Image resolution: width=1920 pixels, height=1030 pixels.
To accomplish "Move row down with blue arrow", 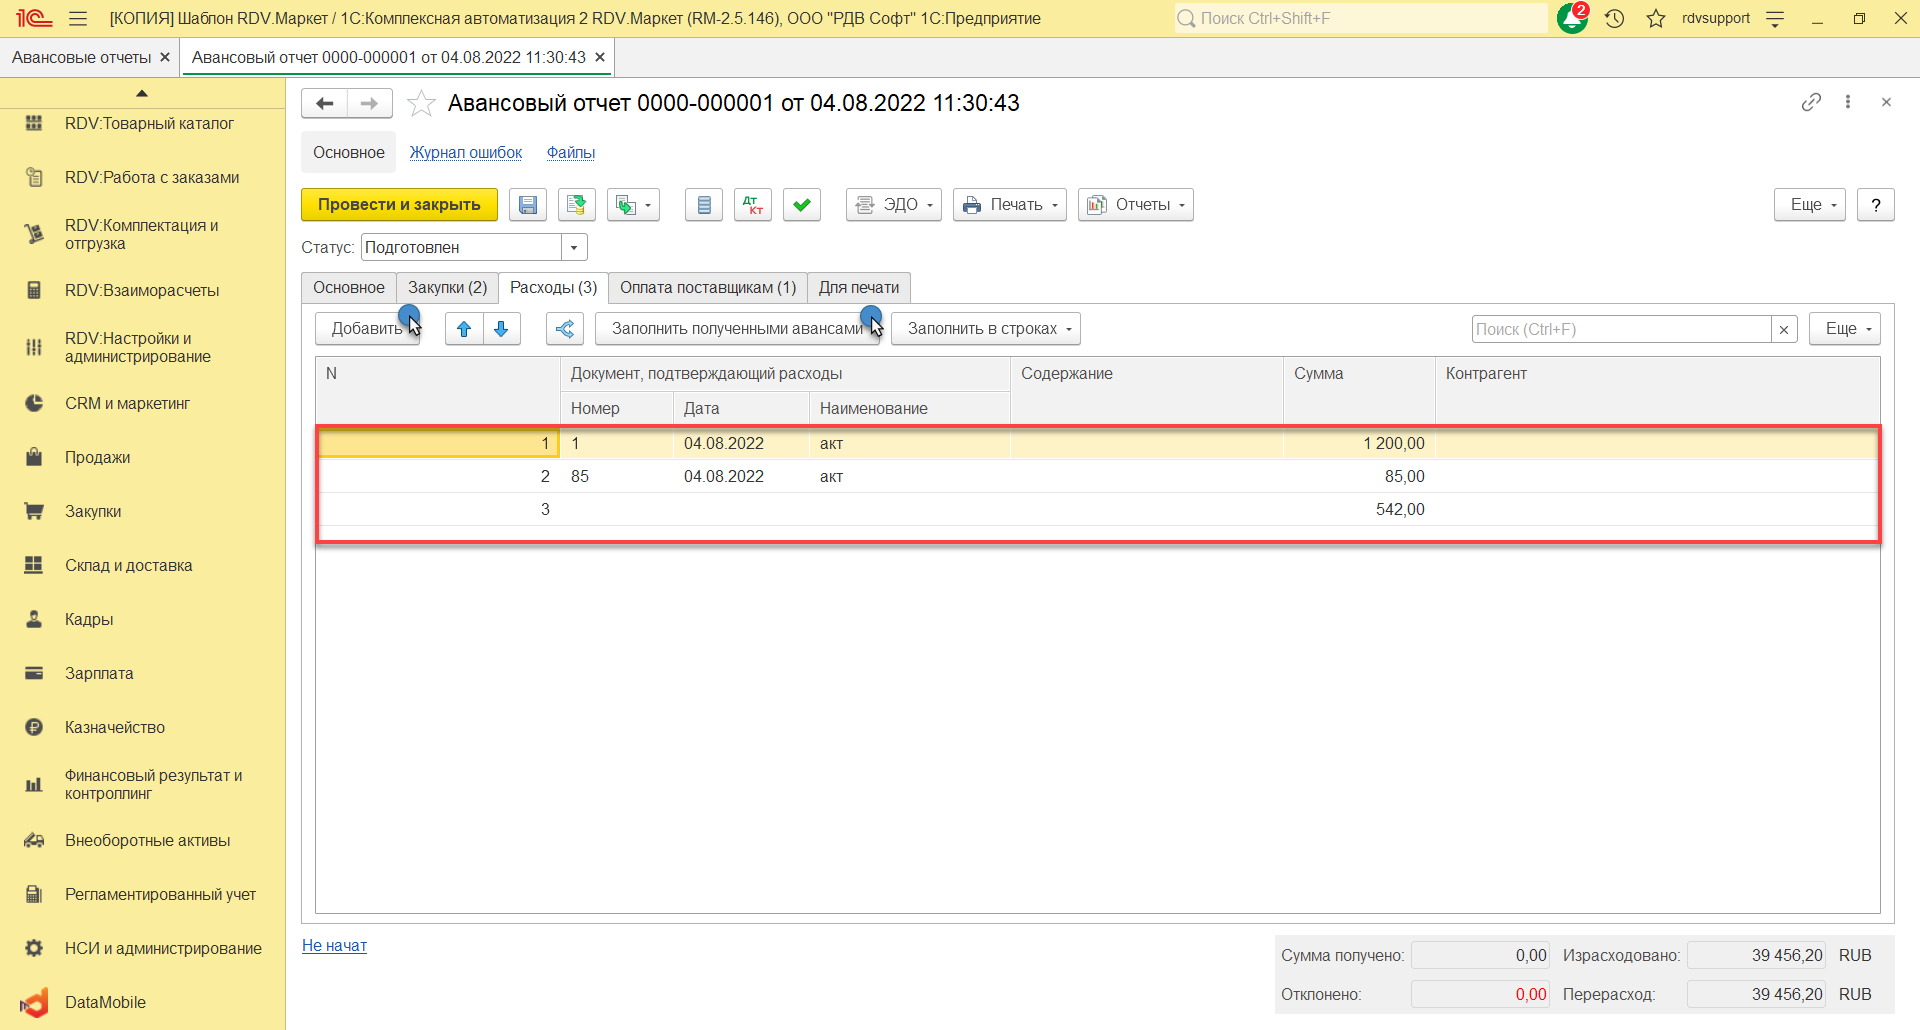I will click(502, 329).
